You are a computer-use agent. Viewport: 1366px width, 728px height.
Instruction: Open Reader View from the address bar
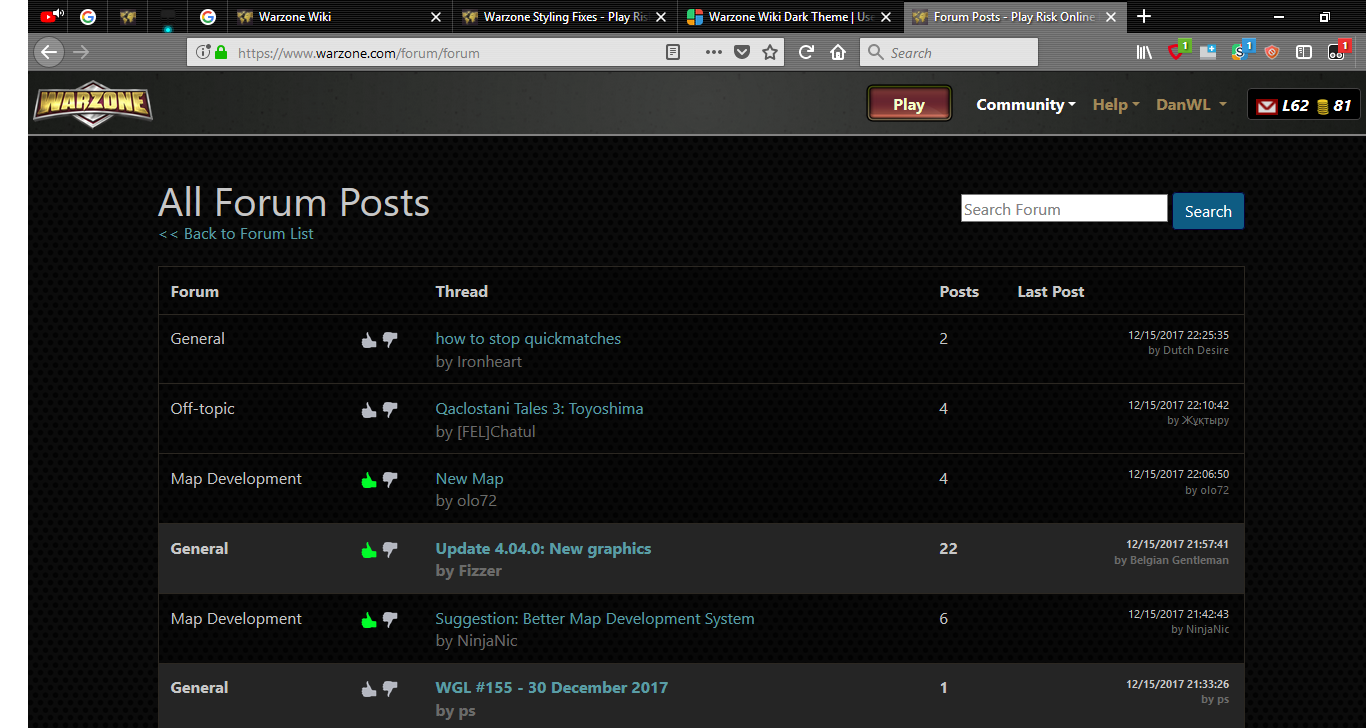(x=672, y=52)
